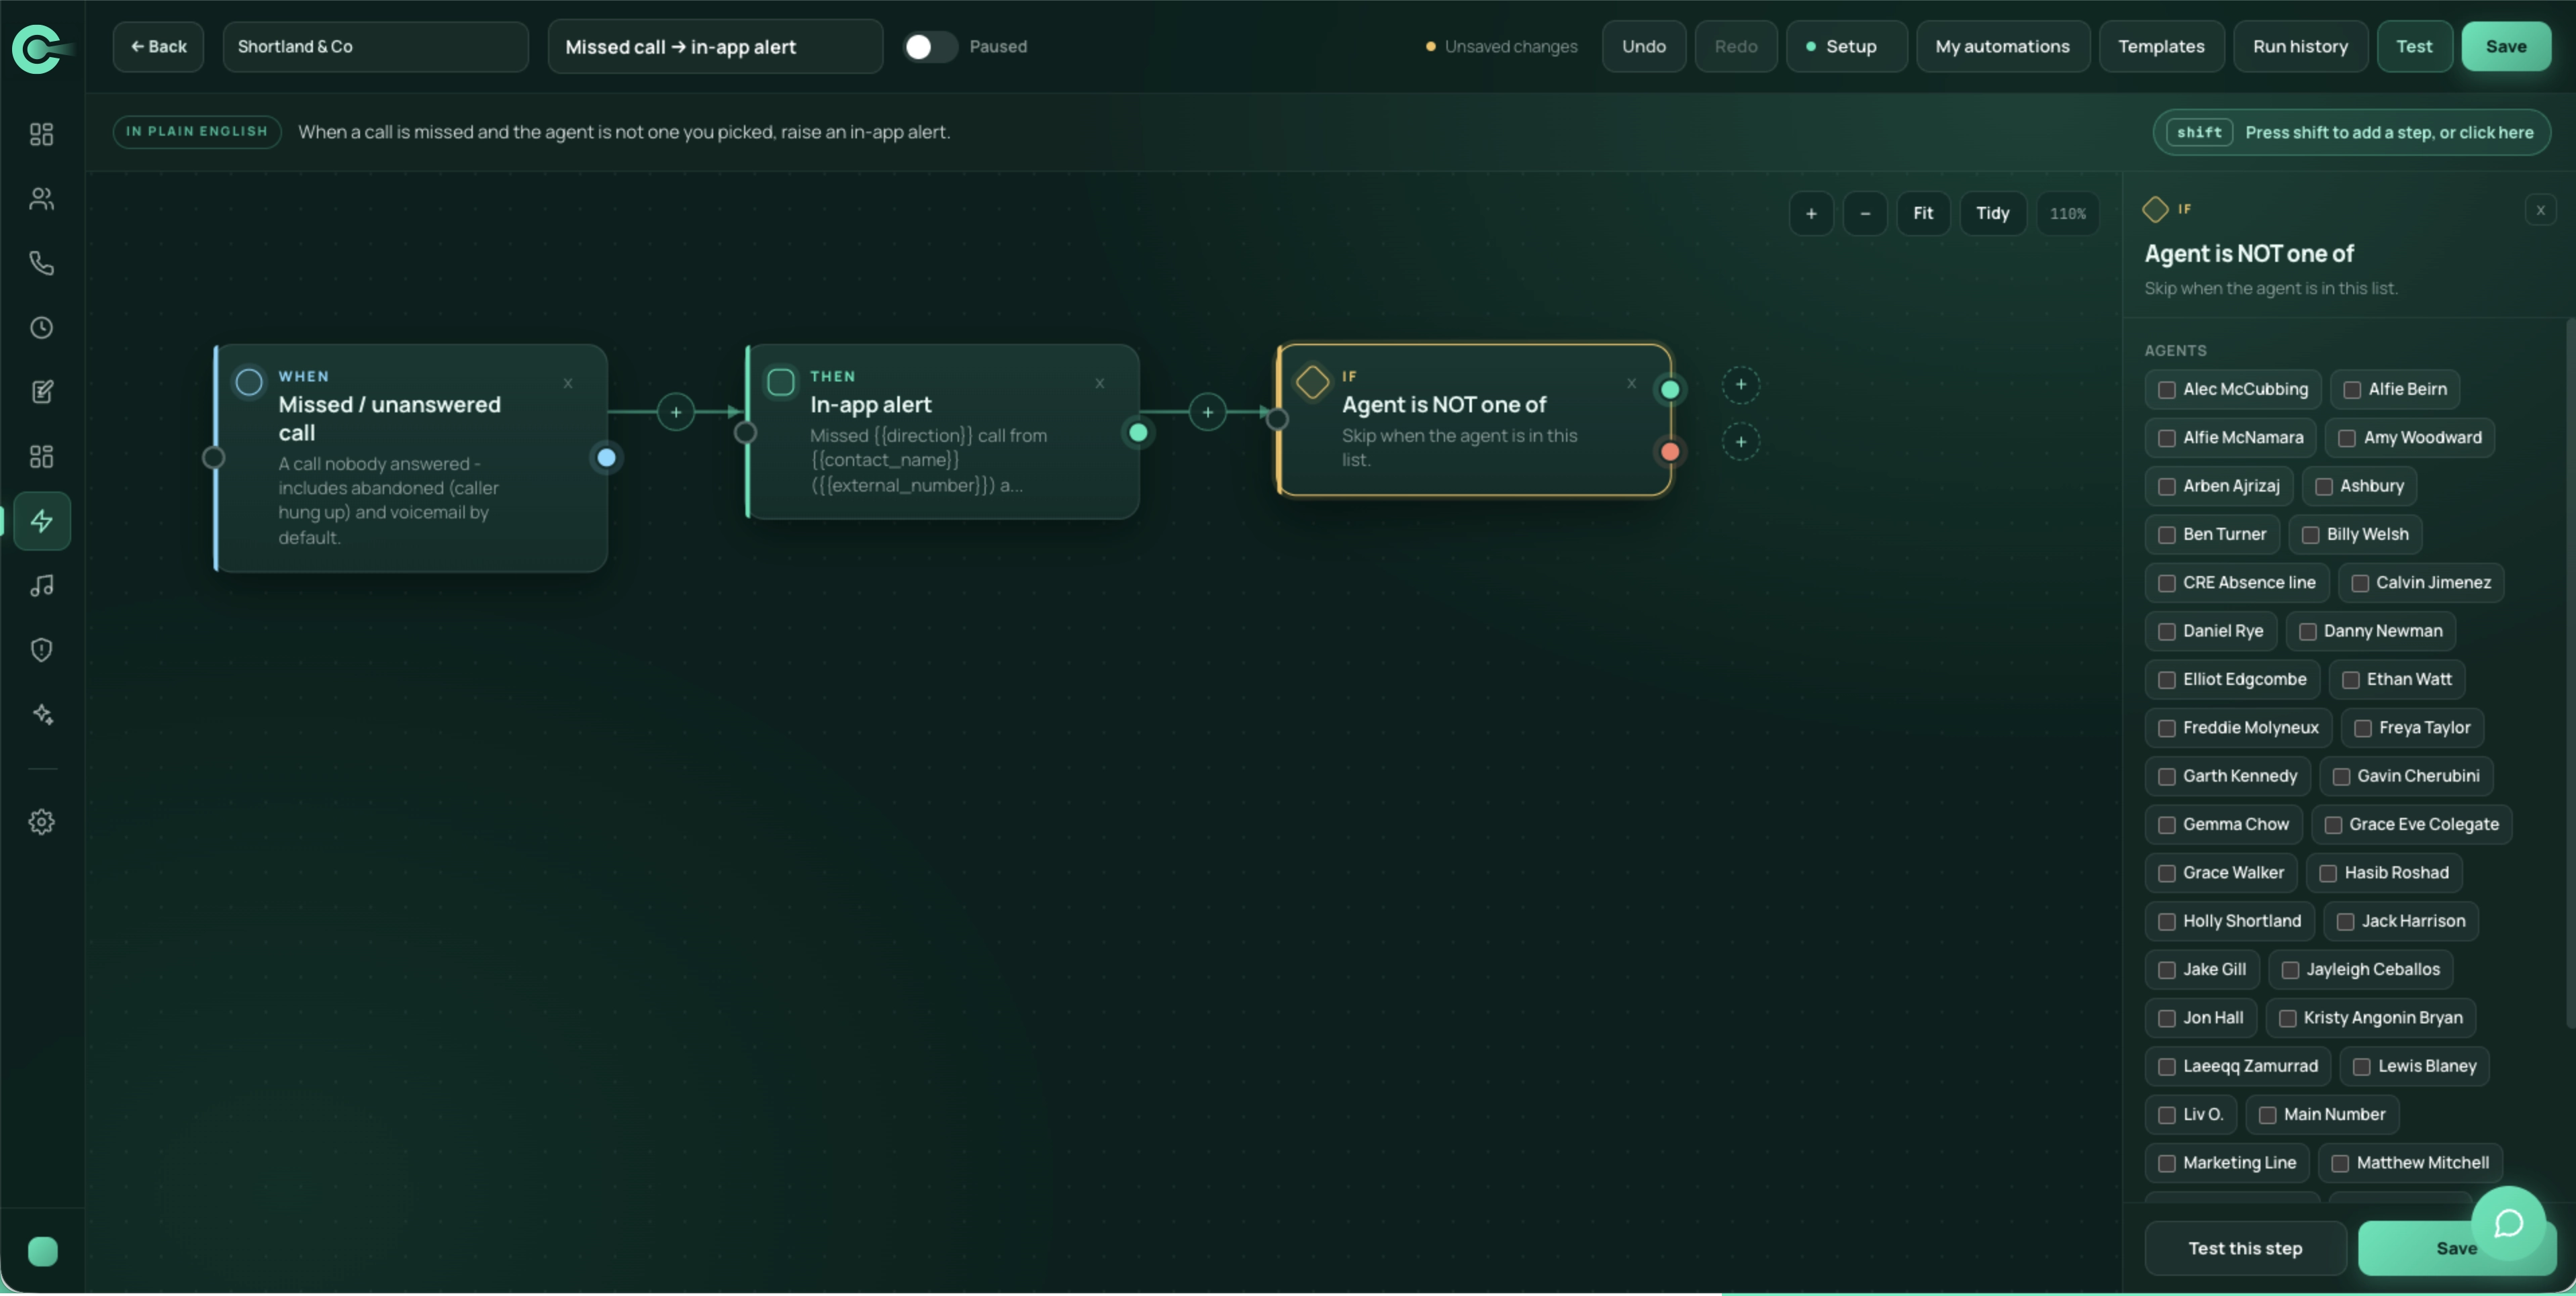Open the dashboard grid icon in sidebar
Image resolution: width=2576 pixels, height=1296 pixels.
[x=41, y=134]
